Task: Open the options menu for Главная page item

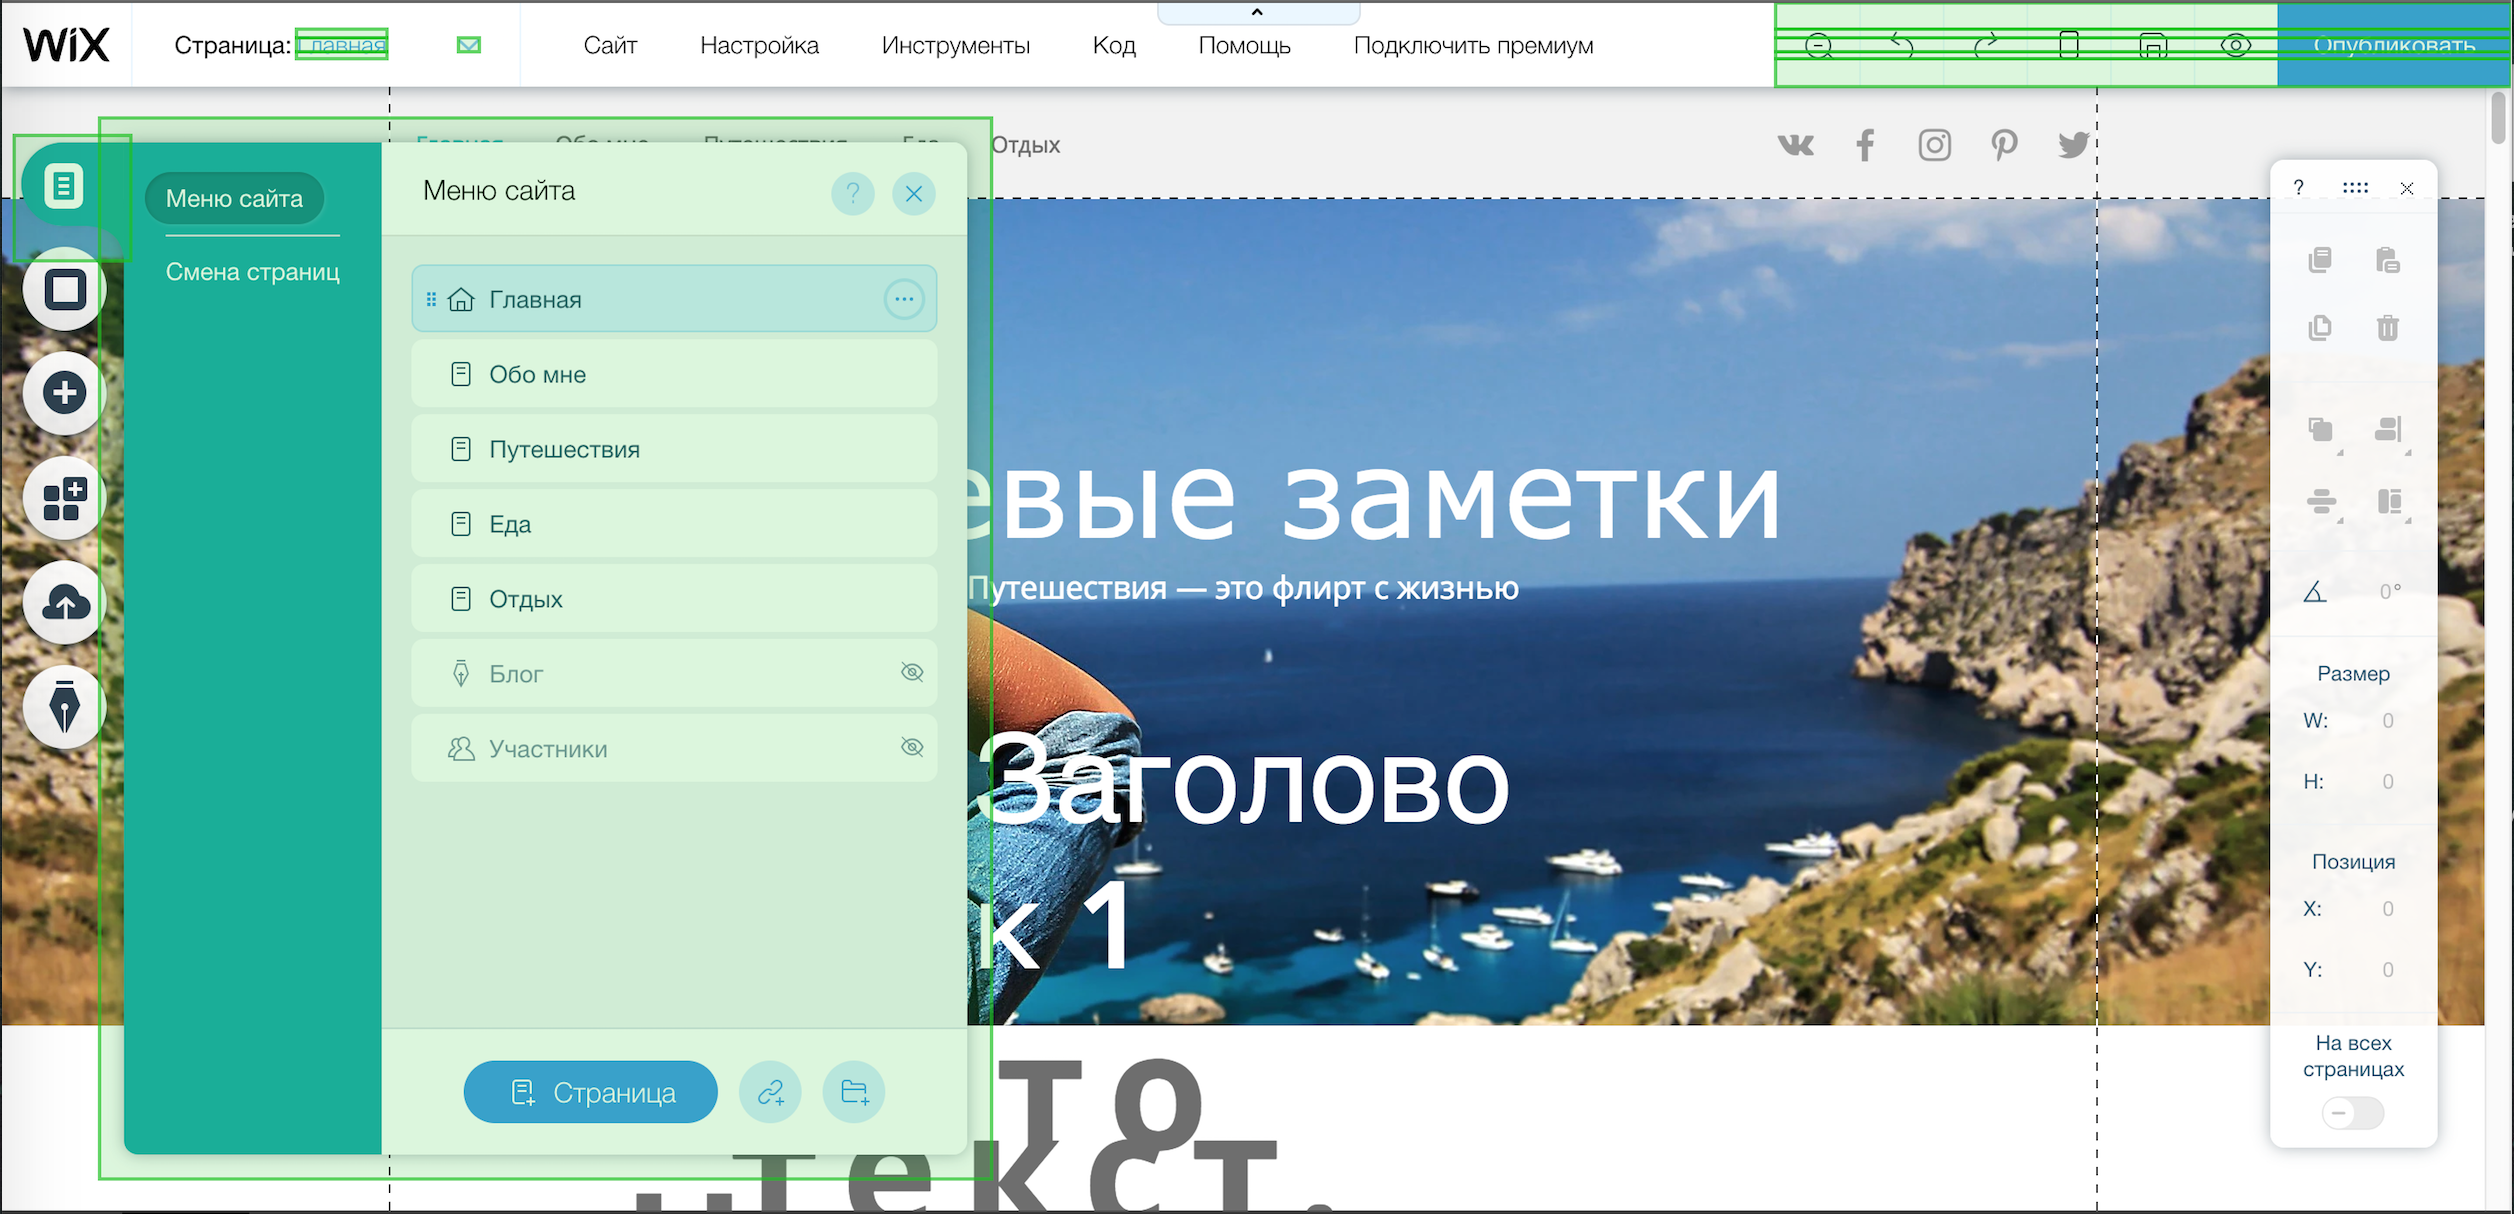Action: [x=903, y=298]
